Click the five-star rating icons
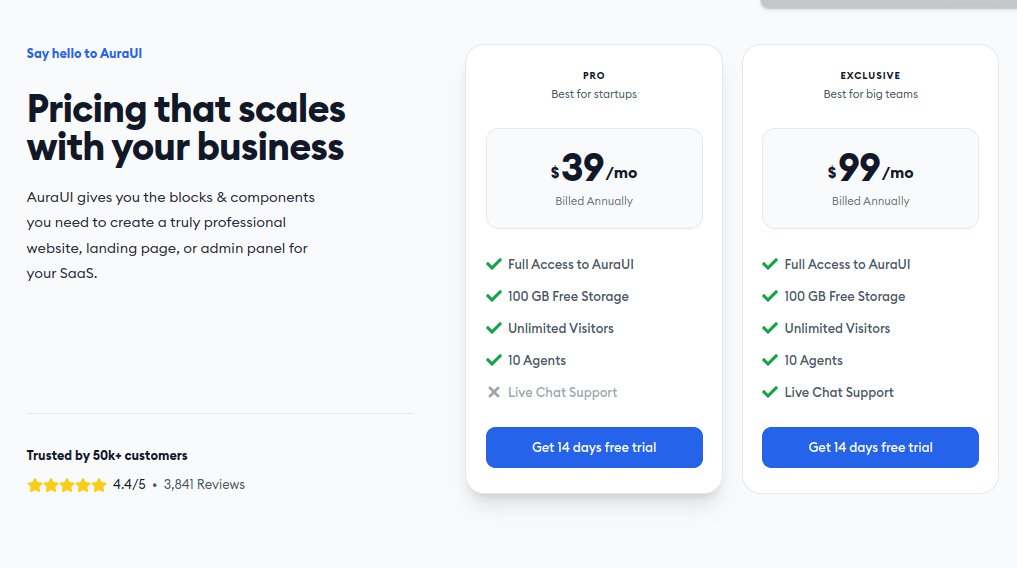The image size is (1017, 568). click(67, 485)
